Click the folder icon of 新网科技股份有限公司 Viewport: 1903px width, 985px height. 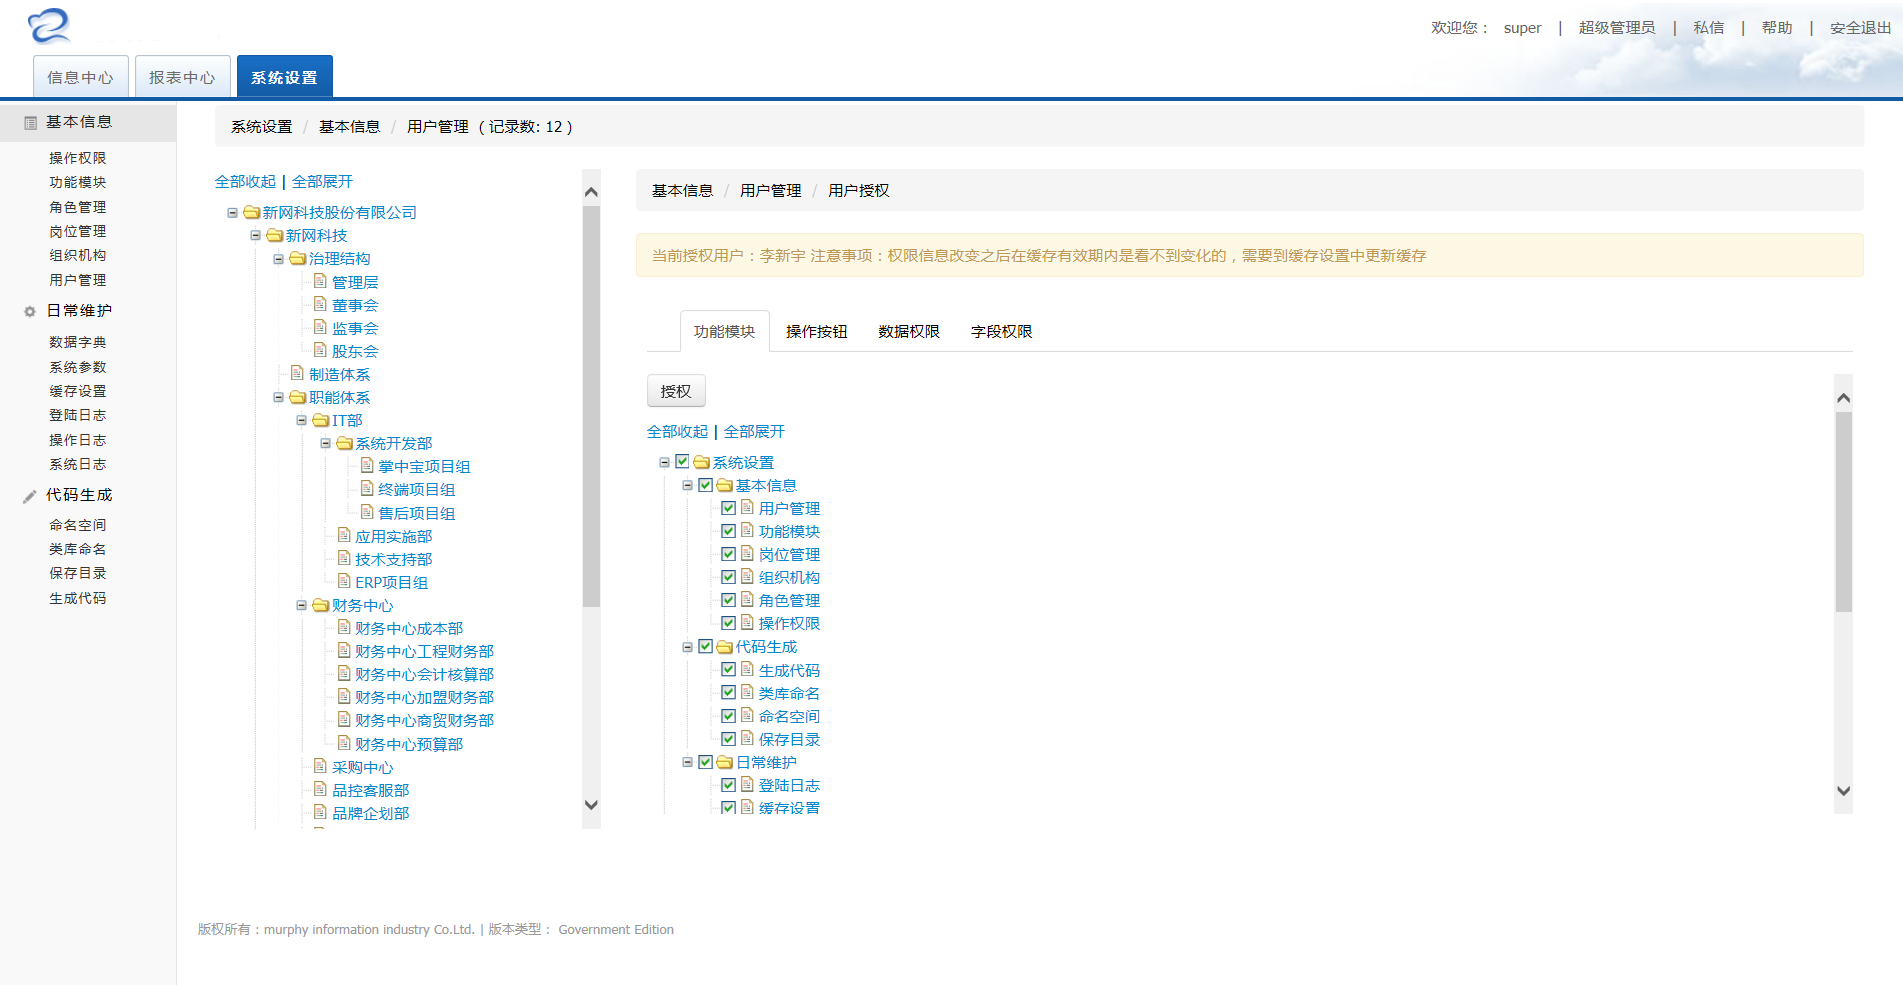coord(252,212)
